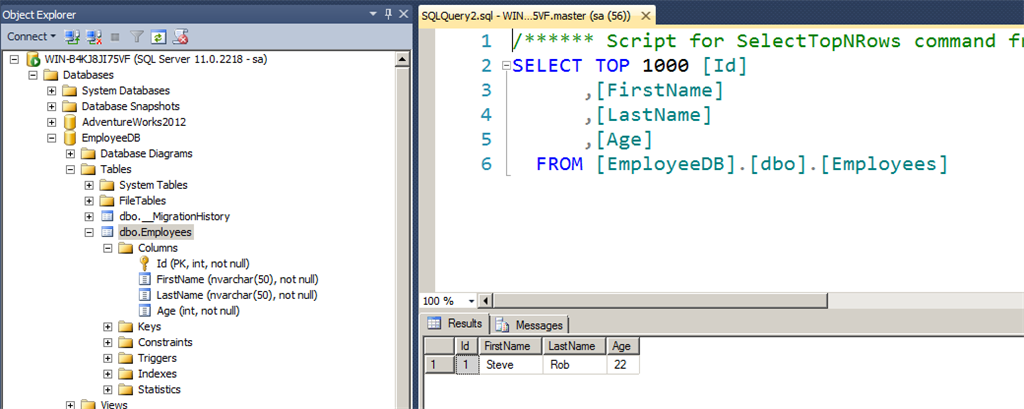Expand the dbo.__MigrationHistory table
Viewport: 1024px width, 409px height.
[x=89, y=217]
